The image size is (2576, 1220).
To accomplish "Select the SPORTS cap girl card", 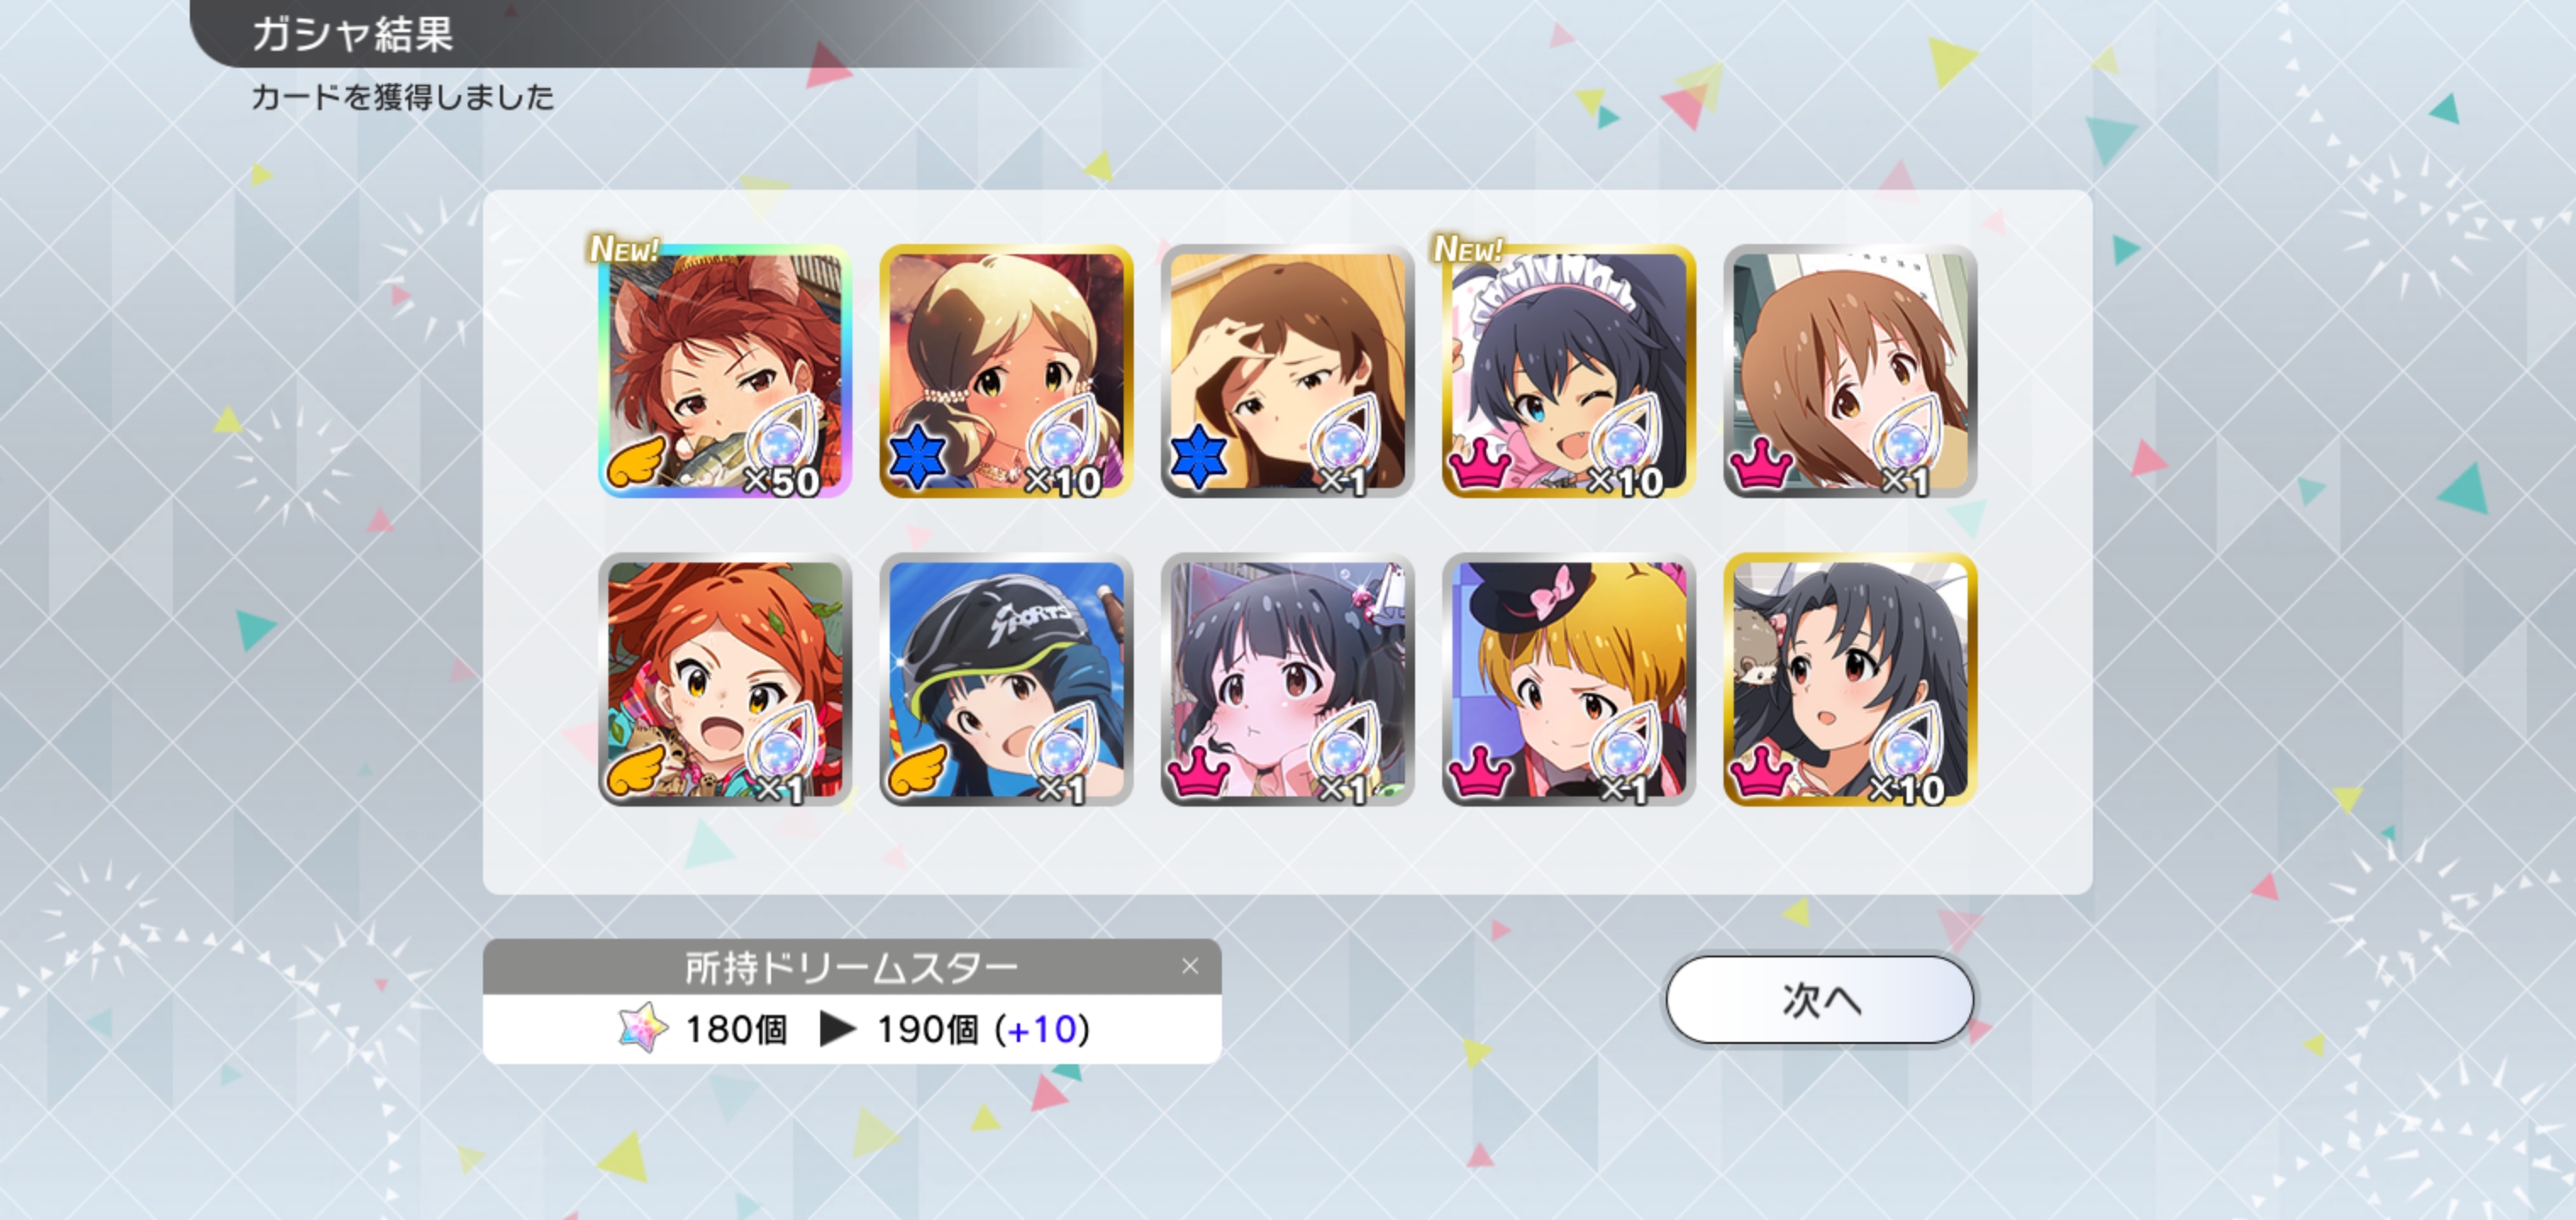I will (1006, 679).
